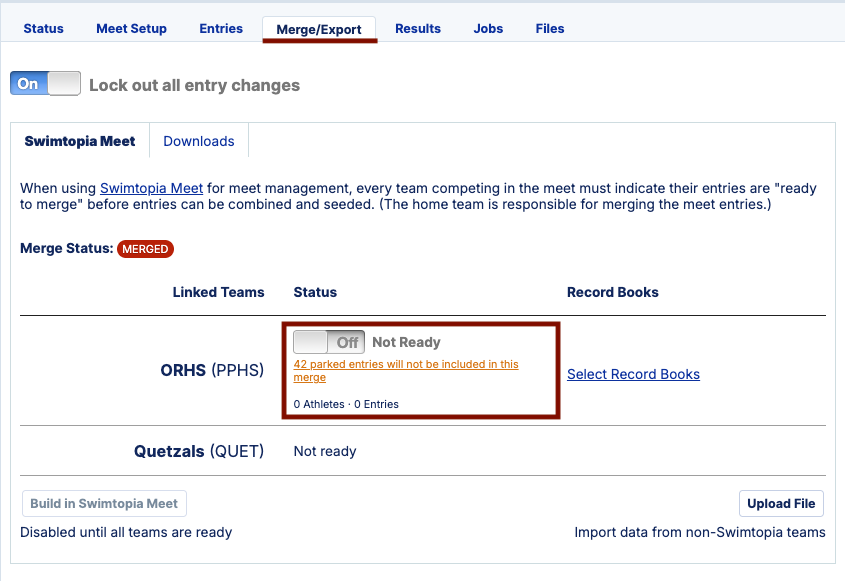The image size is (845, 581).
Task: Click the Record Books column header
Action: (x=613, y=292)
